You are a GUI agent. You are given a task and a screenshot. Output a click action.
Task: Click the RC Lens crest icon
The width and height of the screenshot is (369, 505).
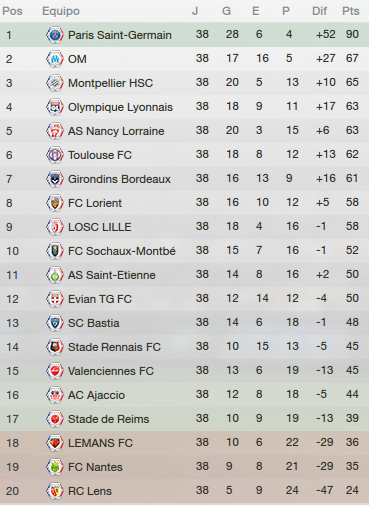point(55,491)
